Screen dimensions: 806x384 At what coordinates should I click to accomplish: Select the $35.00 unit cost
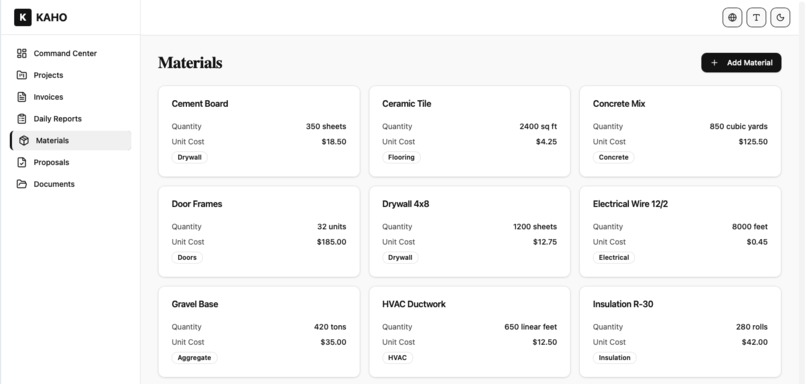click(x=334, y=342)
